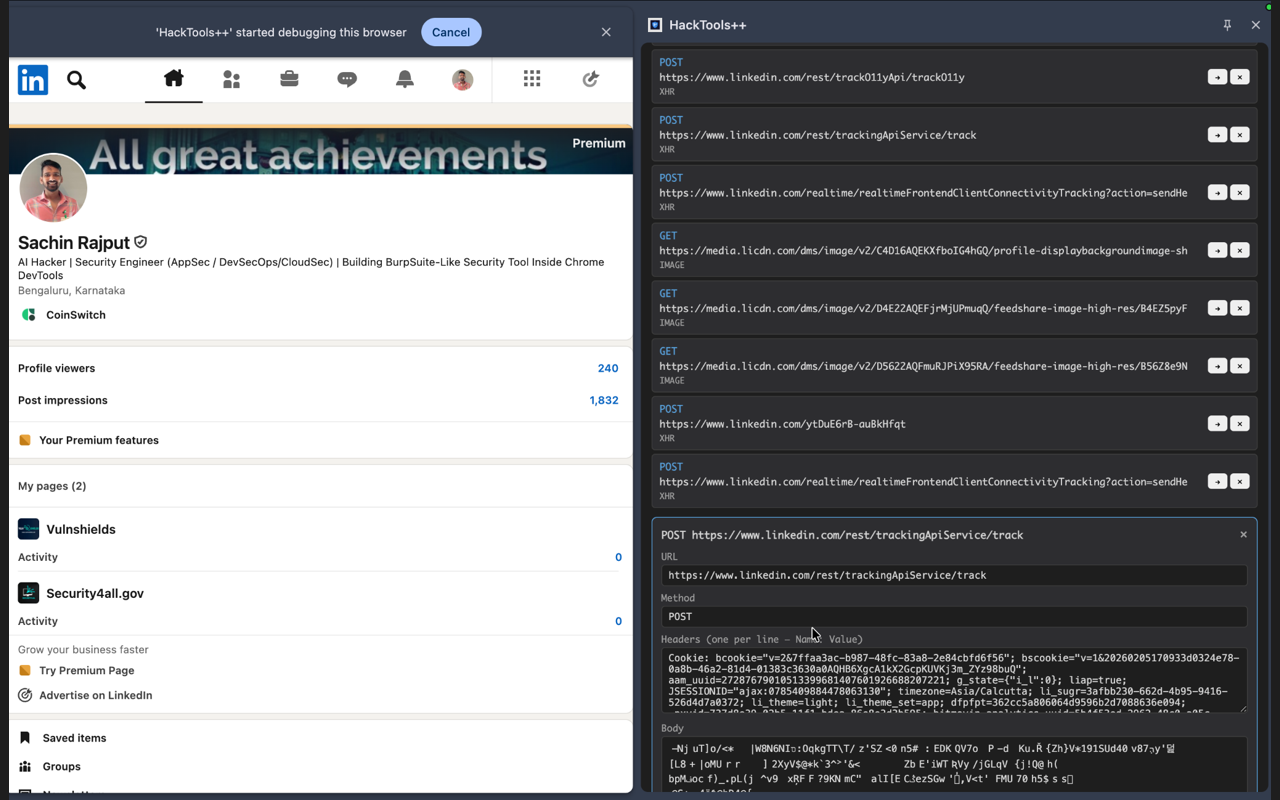
Task: Remove the D5622AQFmuRJPiX95RA image request with its × button
Action: point(1240,366)
